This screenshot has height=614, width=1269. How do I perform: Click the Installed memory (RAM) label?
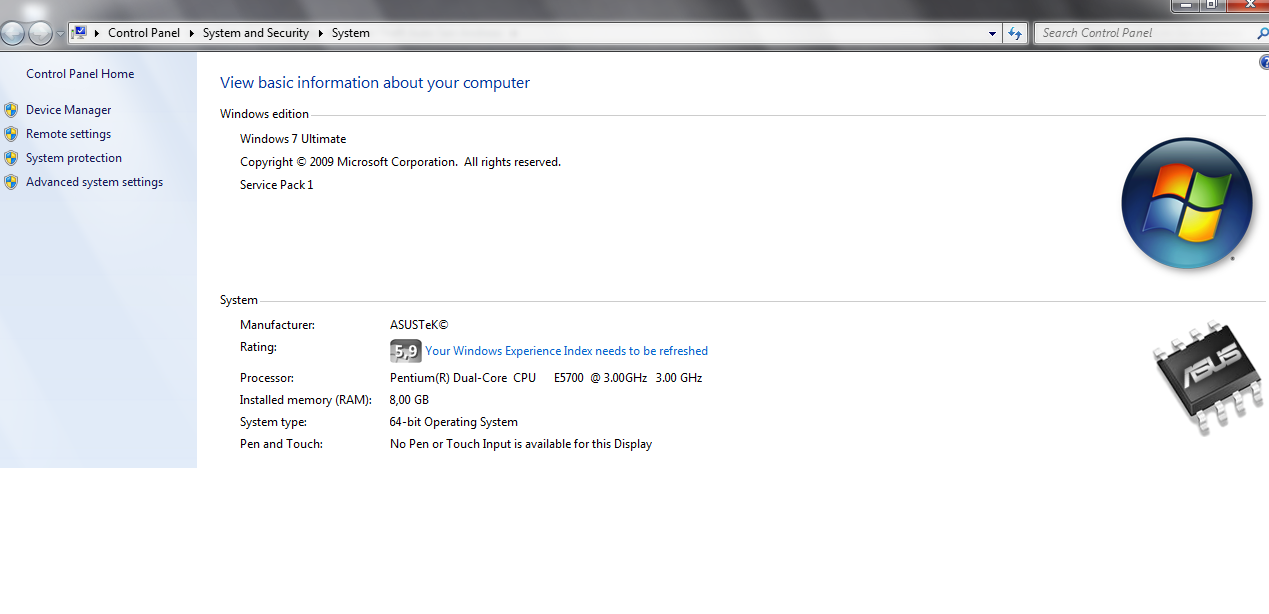pos(306,400)
